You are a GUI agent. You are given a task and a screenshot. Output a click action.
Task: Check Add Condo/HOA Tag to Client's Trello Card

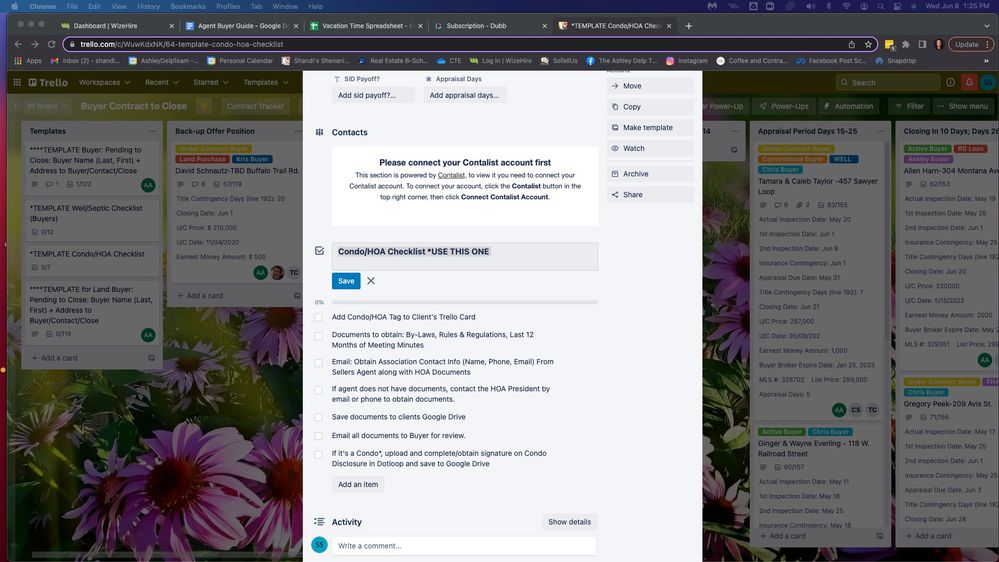tap(319, 317)
